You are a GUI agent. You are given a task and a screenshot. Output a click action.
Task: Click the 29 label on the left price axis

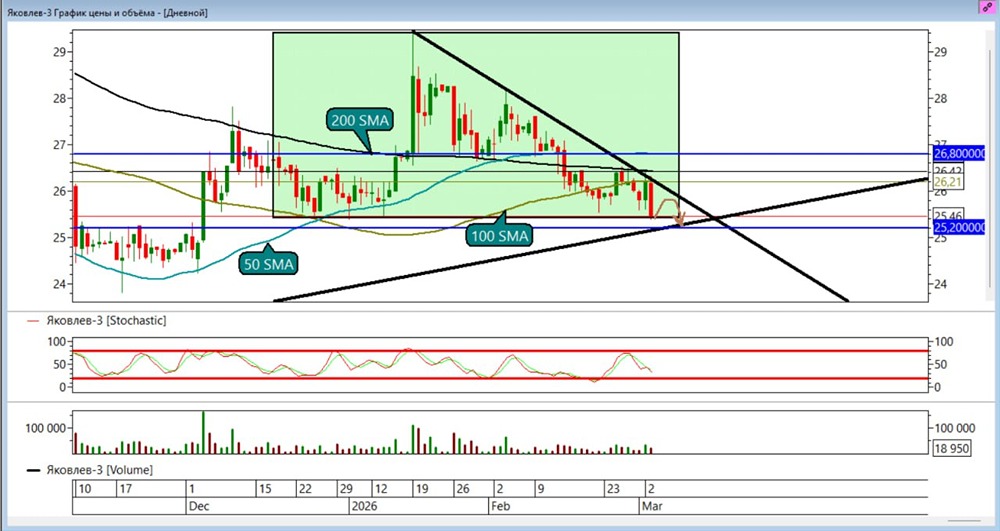[60, 52]
